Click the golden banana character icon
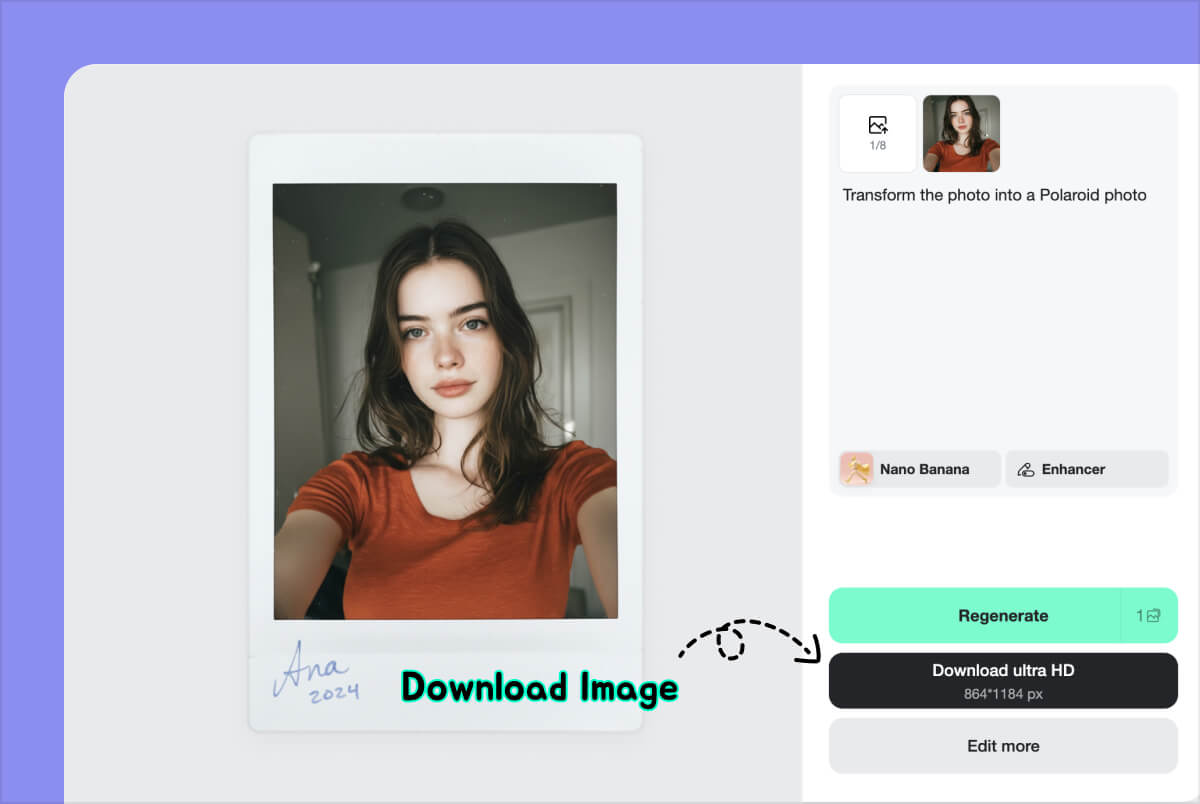Screen dimensions: 1200x804 coord(856,469)
